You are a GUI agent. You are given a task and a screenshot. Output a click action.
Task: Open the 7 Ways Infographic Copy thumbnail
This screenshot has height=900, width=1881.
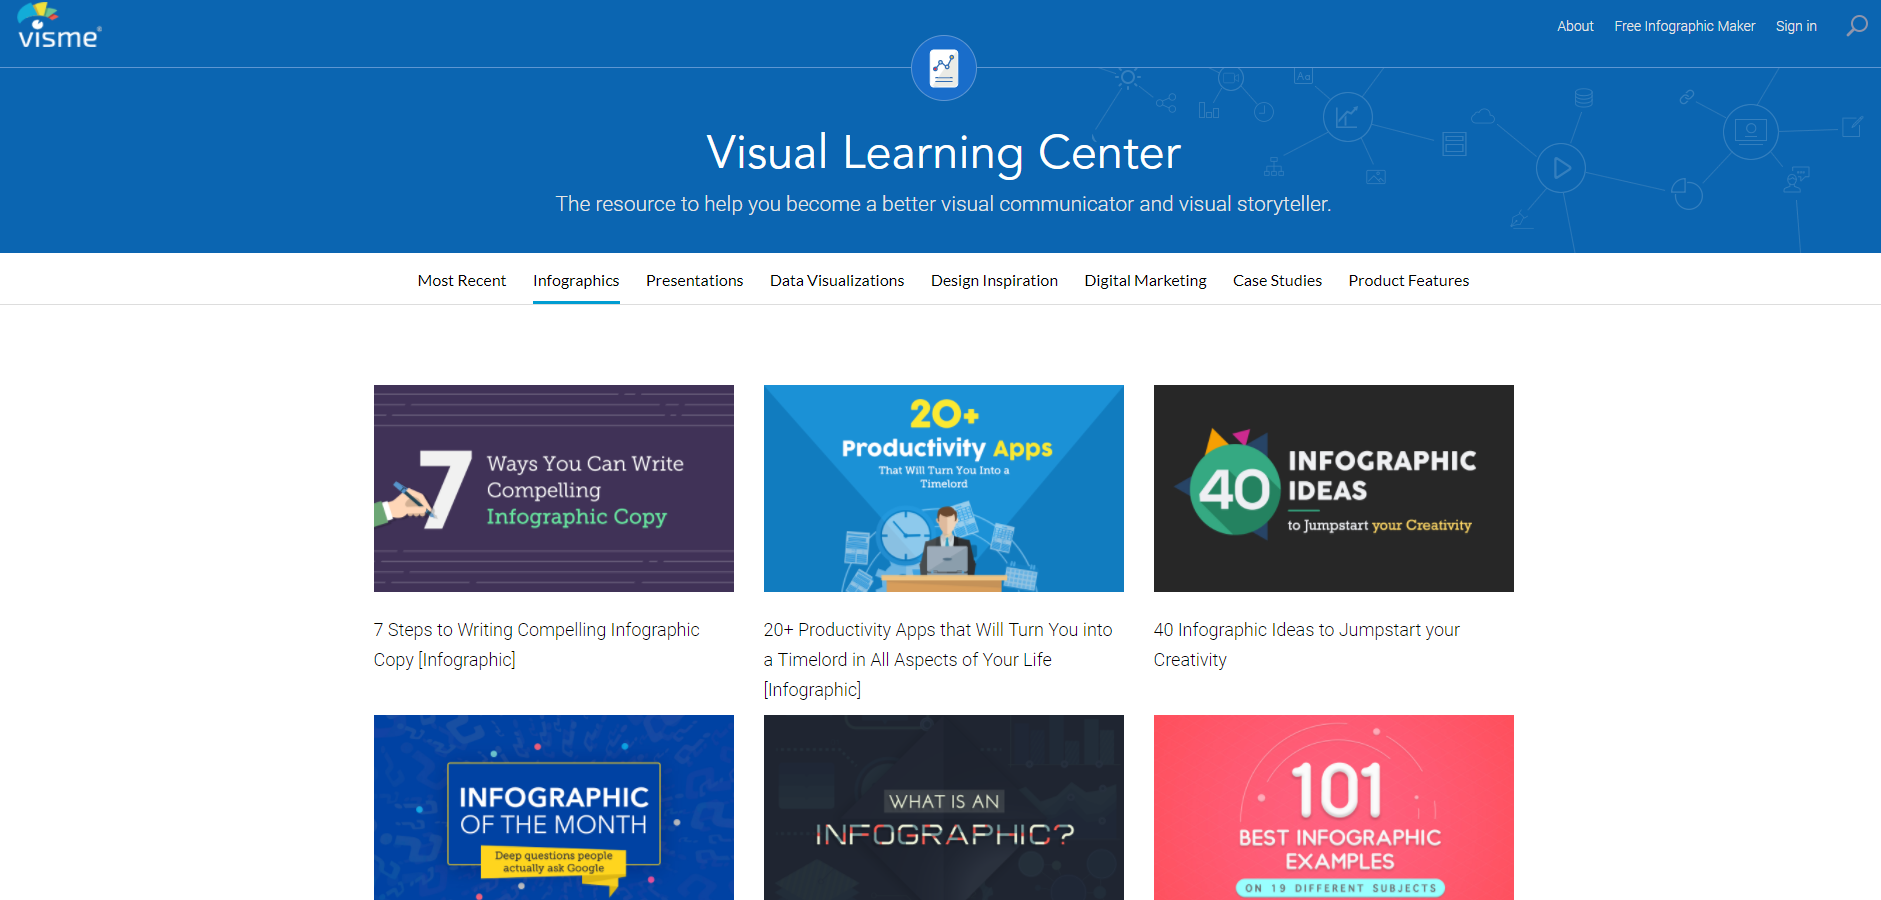554,488
